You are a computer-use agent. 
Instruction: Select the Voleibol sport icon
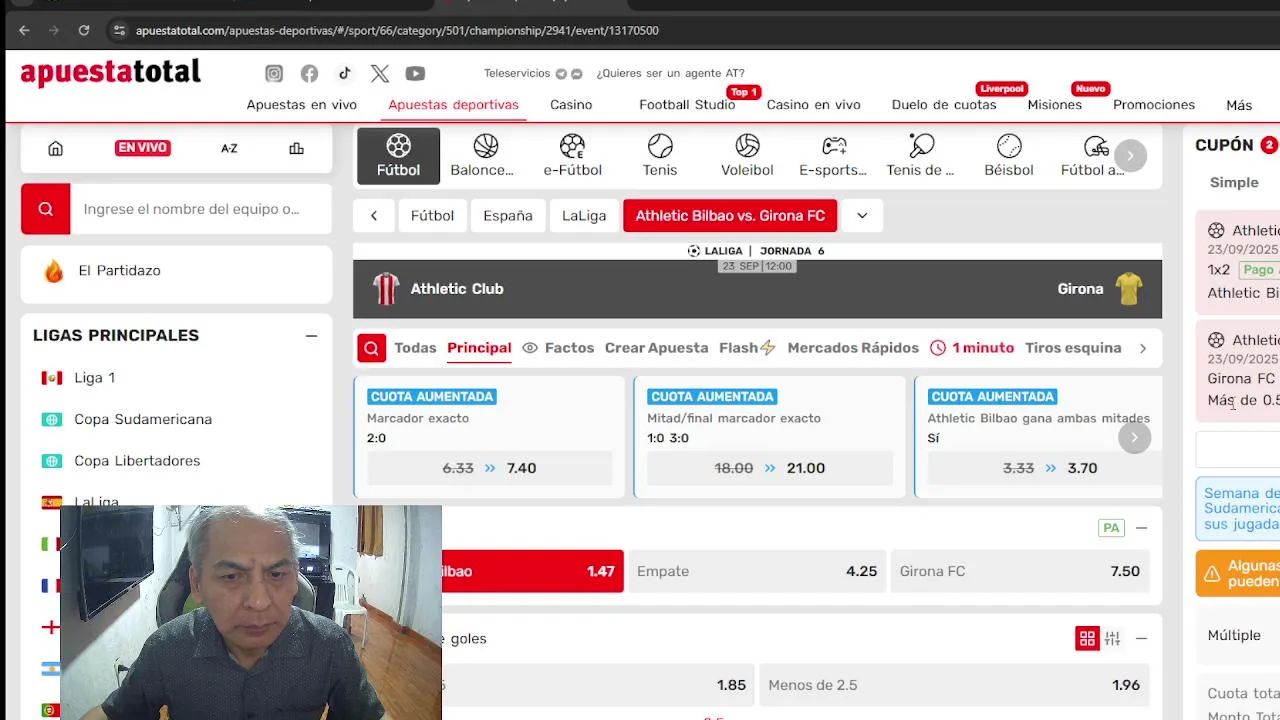(747, 156)
